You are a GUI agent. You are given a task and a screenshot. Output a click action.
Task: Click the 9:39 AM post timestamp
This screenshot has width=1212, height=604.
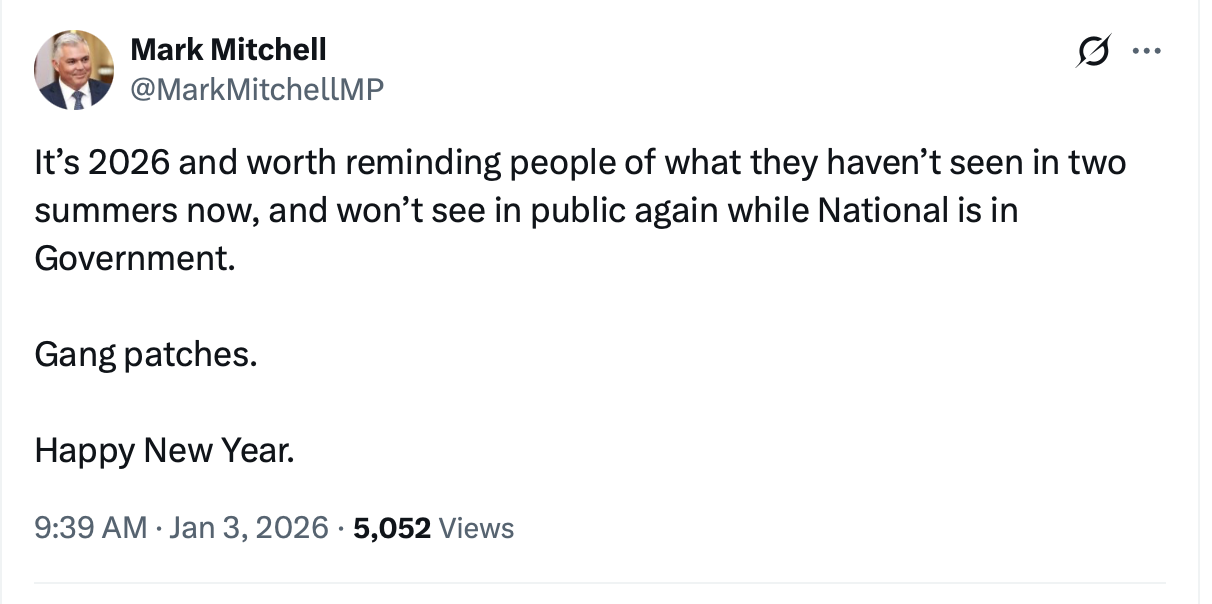click(90, 527)
